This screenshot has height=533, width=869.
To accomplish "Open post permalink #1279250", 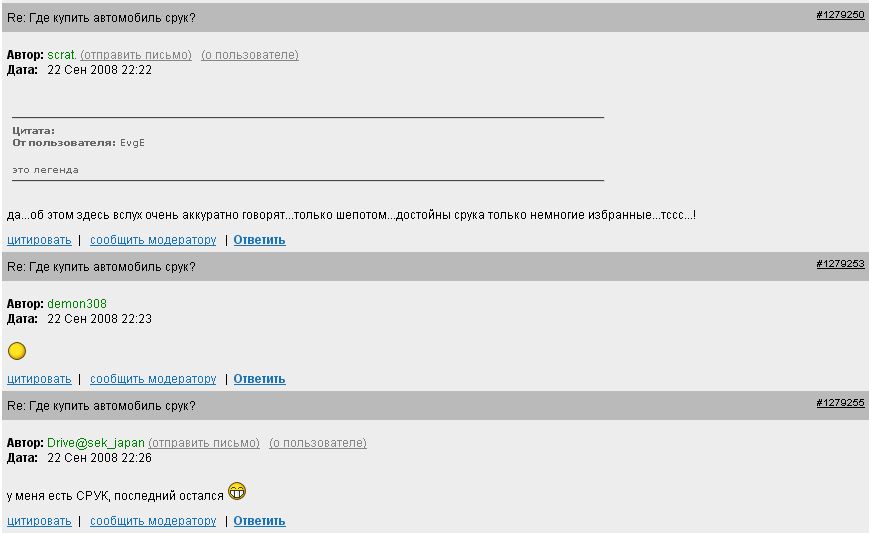I will (x=840, y=15).
